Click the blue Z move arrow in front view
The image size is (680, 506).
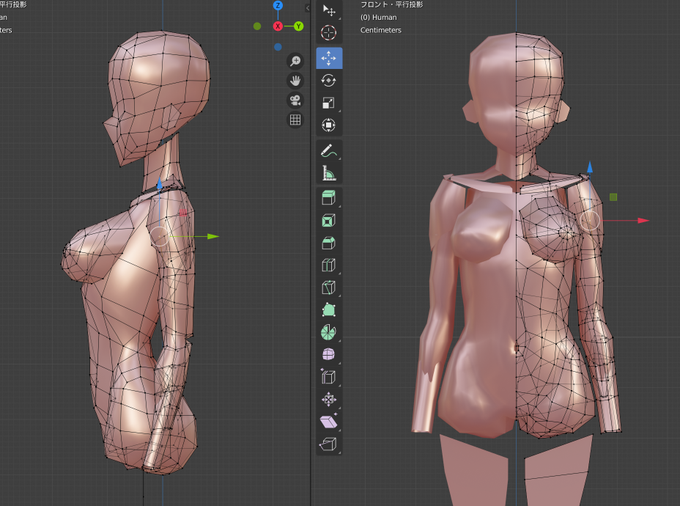[590, 167]
